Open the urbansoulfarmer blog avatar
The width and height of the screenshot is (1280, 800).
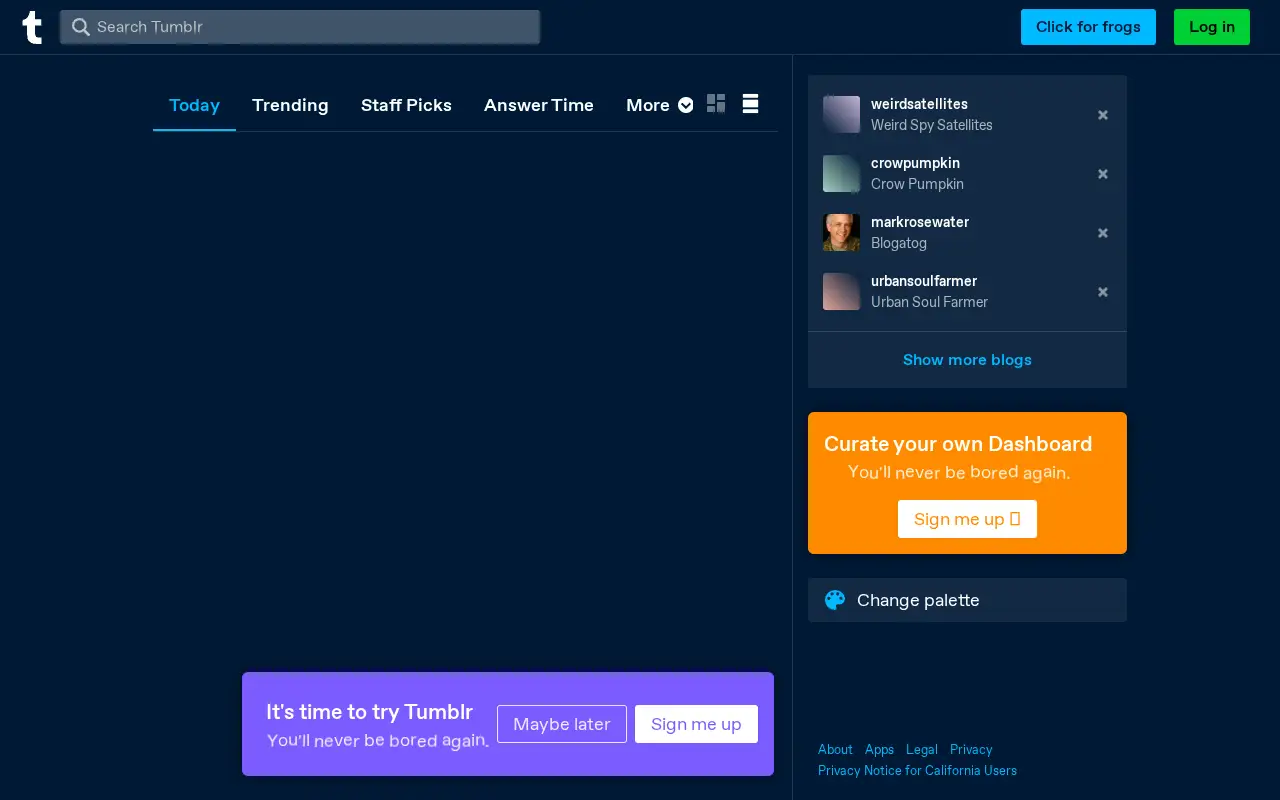(841, 291)
